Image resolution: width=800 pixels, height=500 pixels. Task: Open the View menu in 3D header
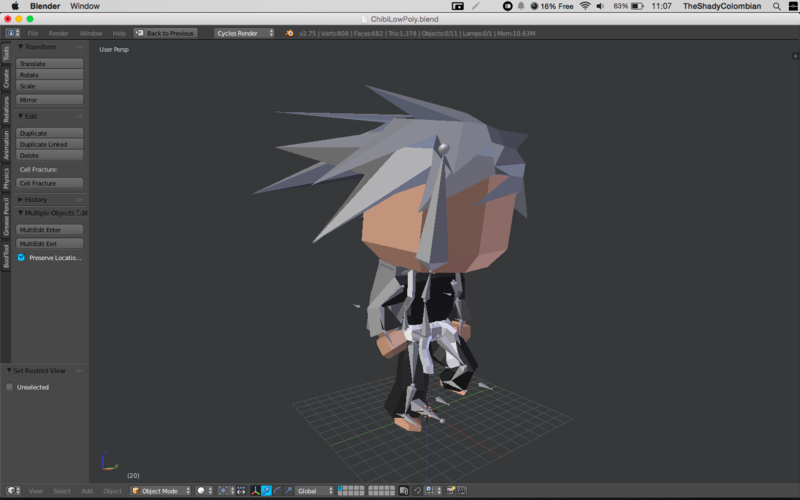coord(36,491)
